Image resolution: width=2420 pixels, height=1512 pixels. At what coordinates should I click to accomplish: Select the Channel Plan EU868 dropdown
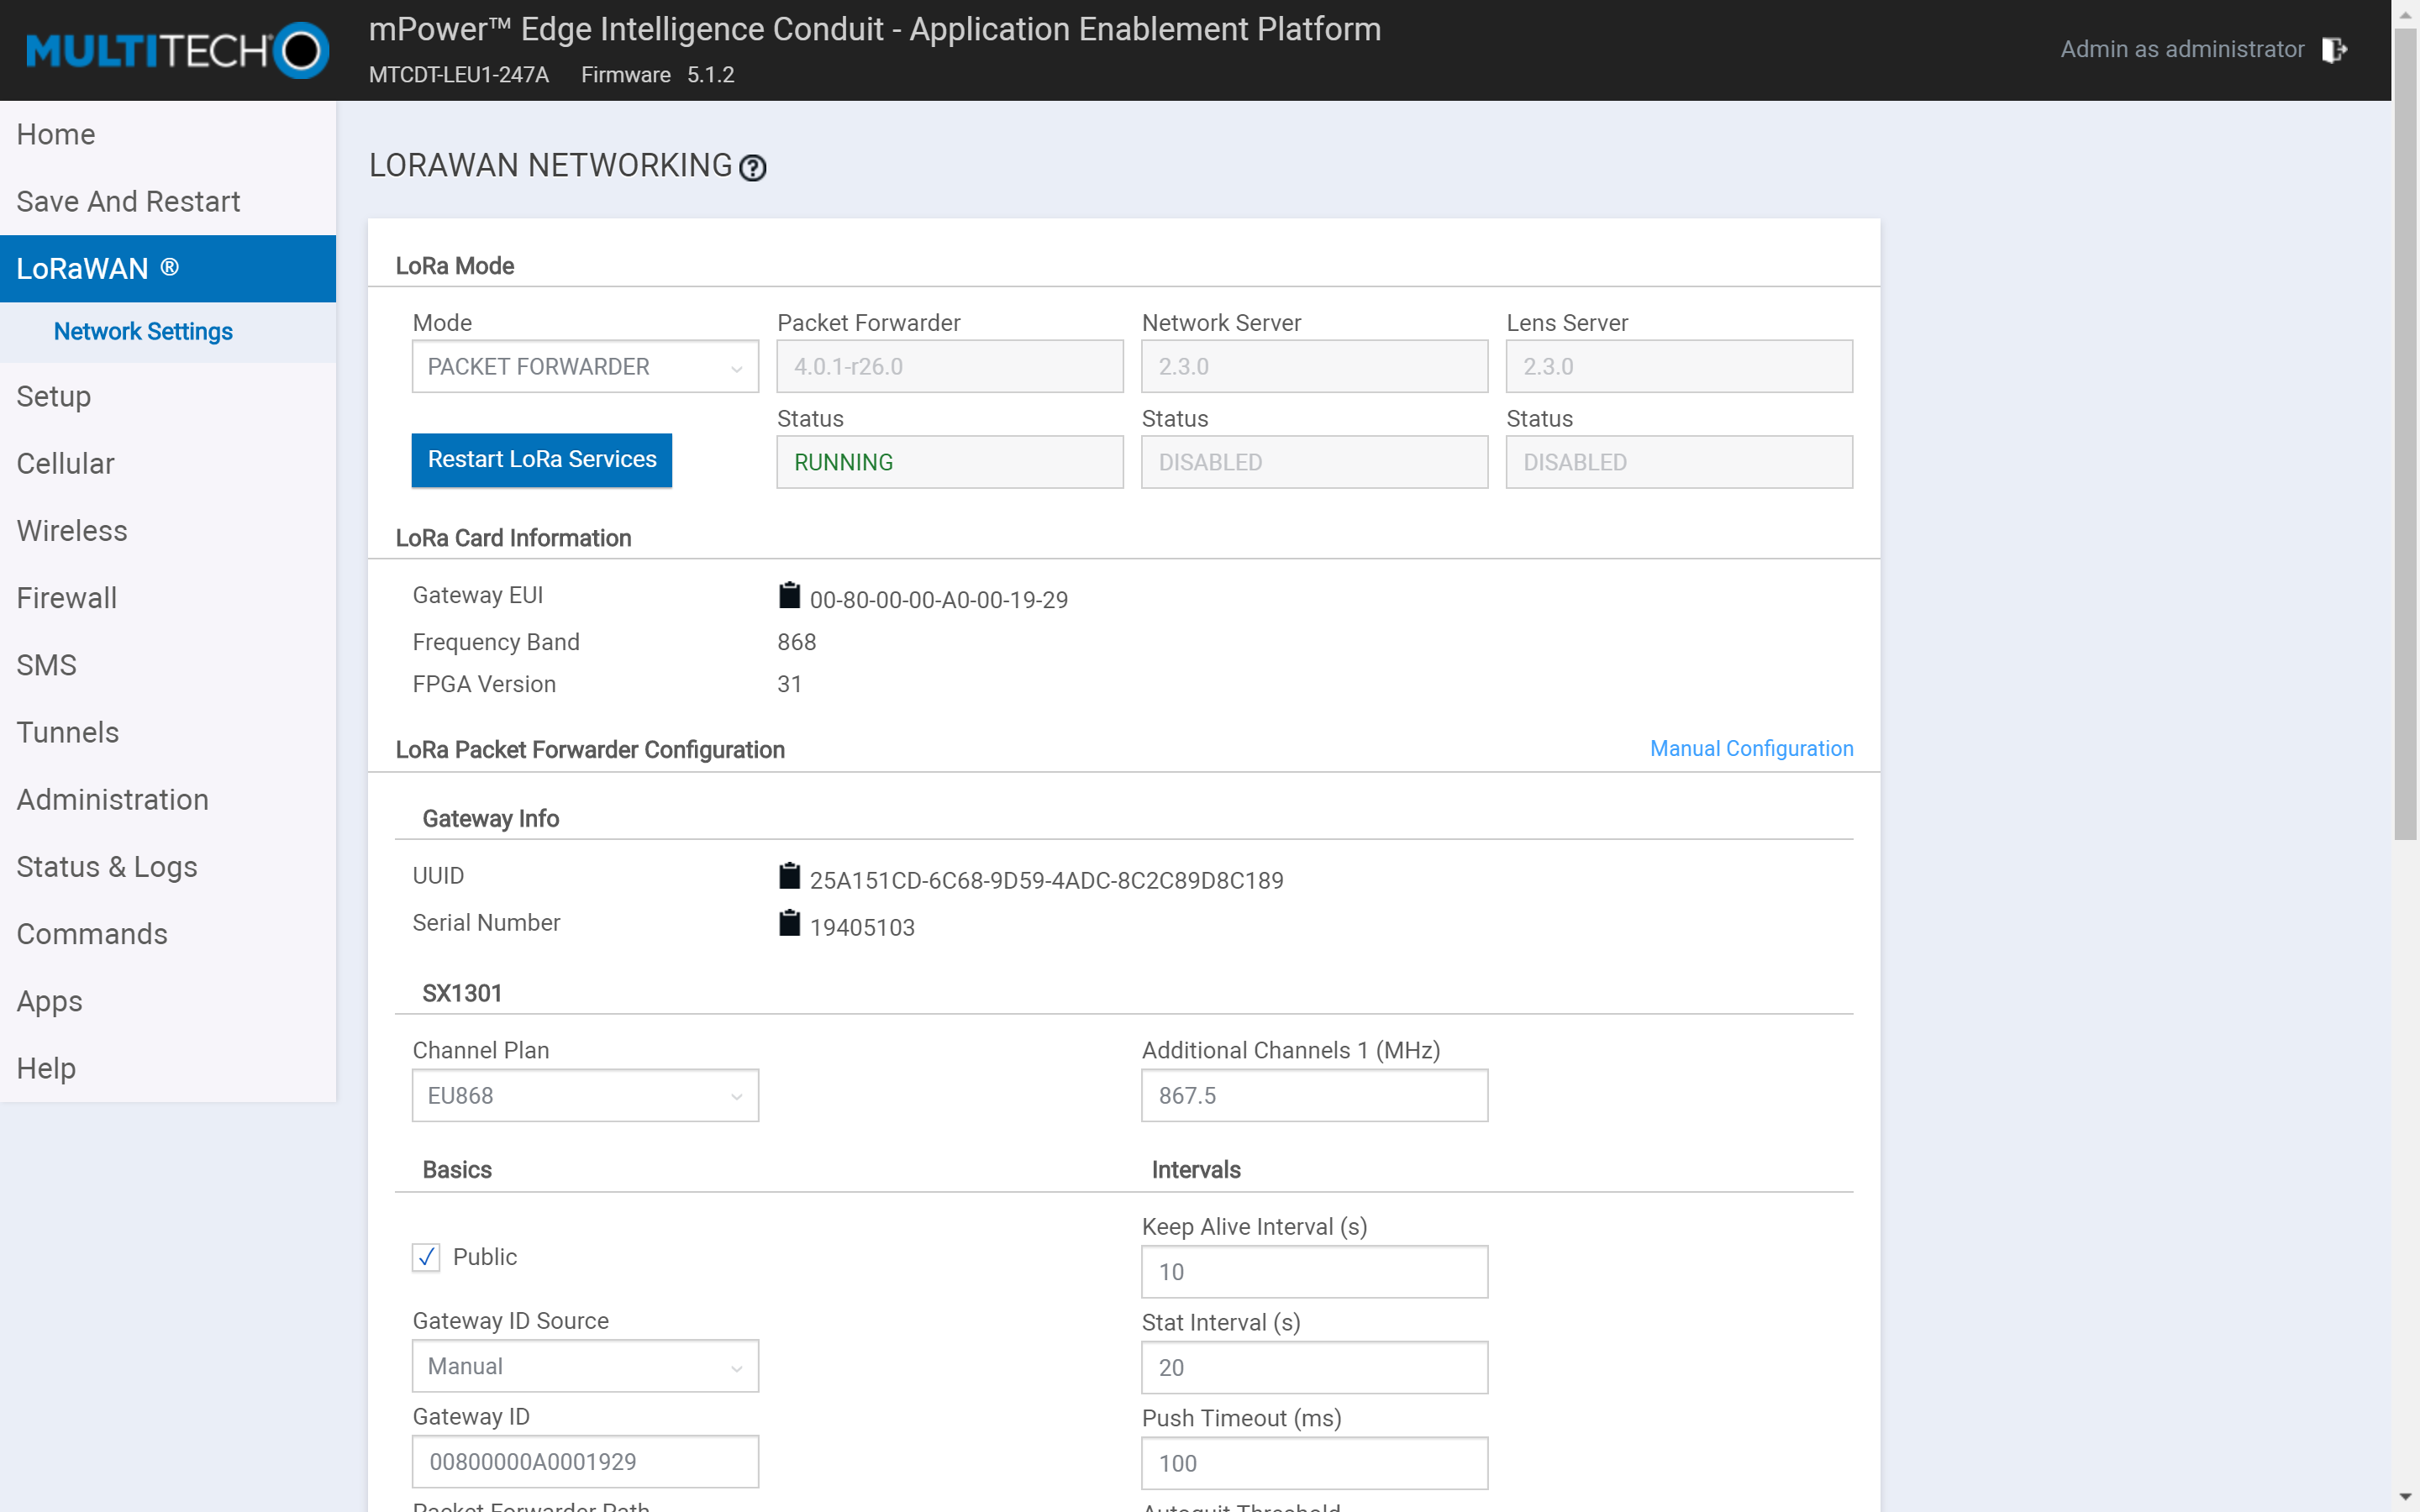[x=586, y=1095]
